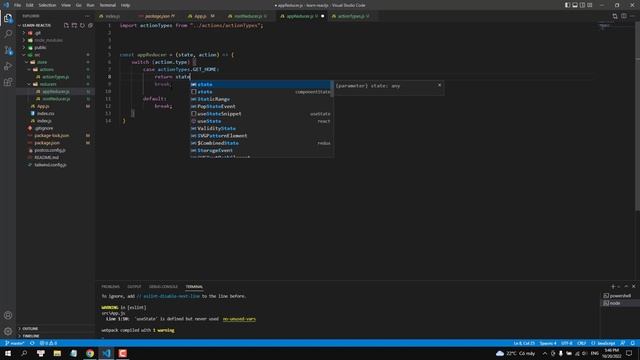
Task: Open the Selection menu
Action: (x=47, y=5)
